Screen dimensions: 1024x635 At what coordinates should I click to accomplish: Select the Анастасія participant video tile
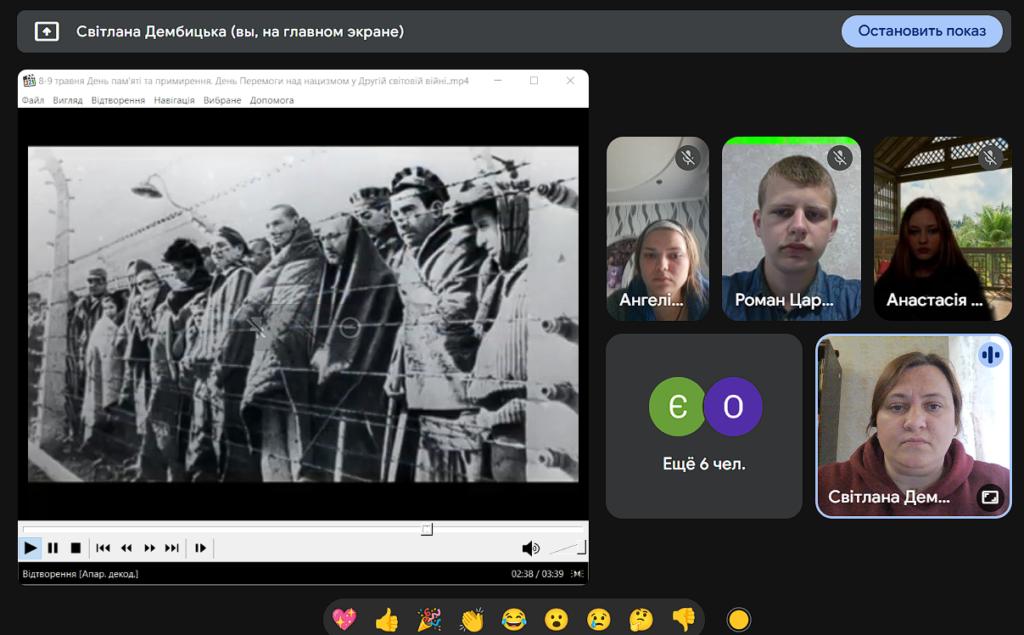click(943, 229)
